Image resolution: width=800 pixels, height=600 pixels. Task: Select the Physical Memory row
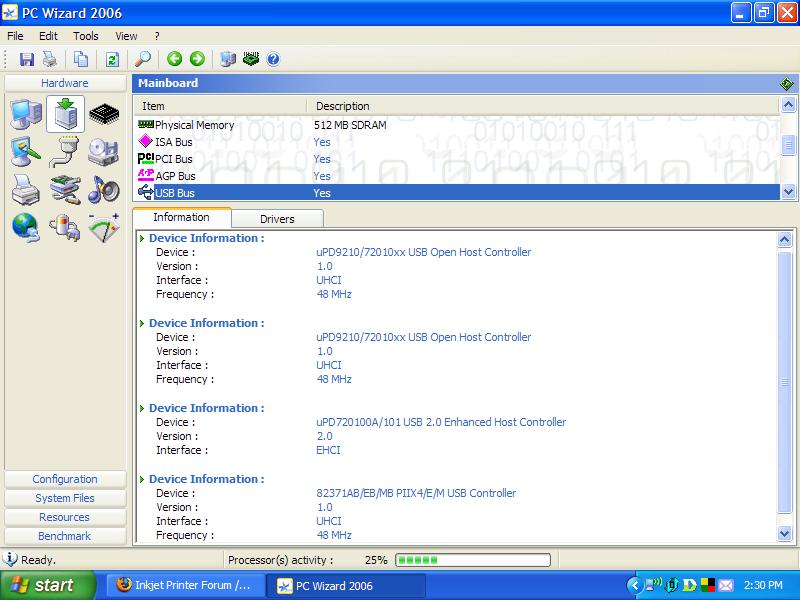tap(457, 125)
